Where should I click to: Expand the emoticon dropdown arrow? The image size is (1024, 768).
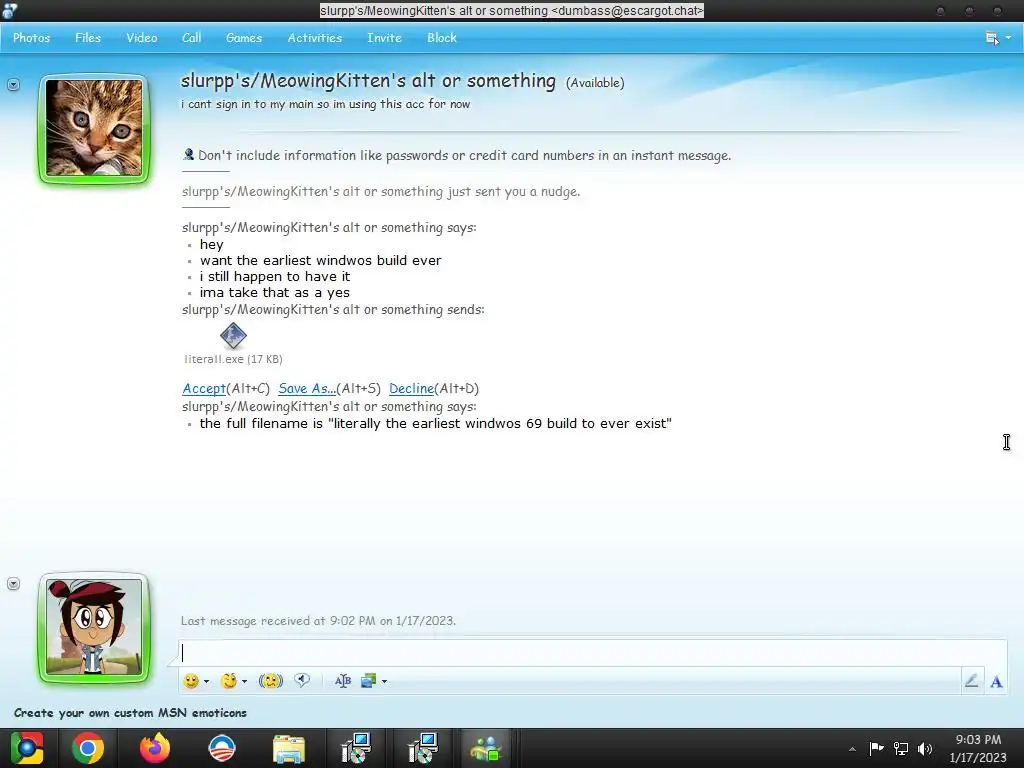point(206,681)
